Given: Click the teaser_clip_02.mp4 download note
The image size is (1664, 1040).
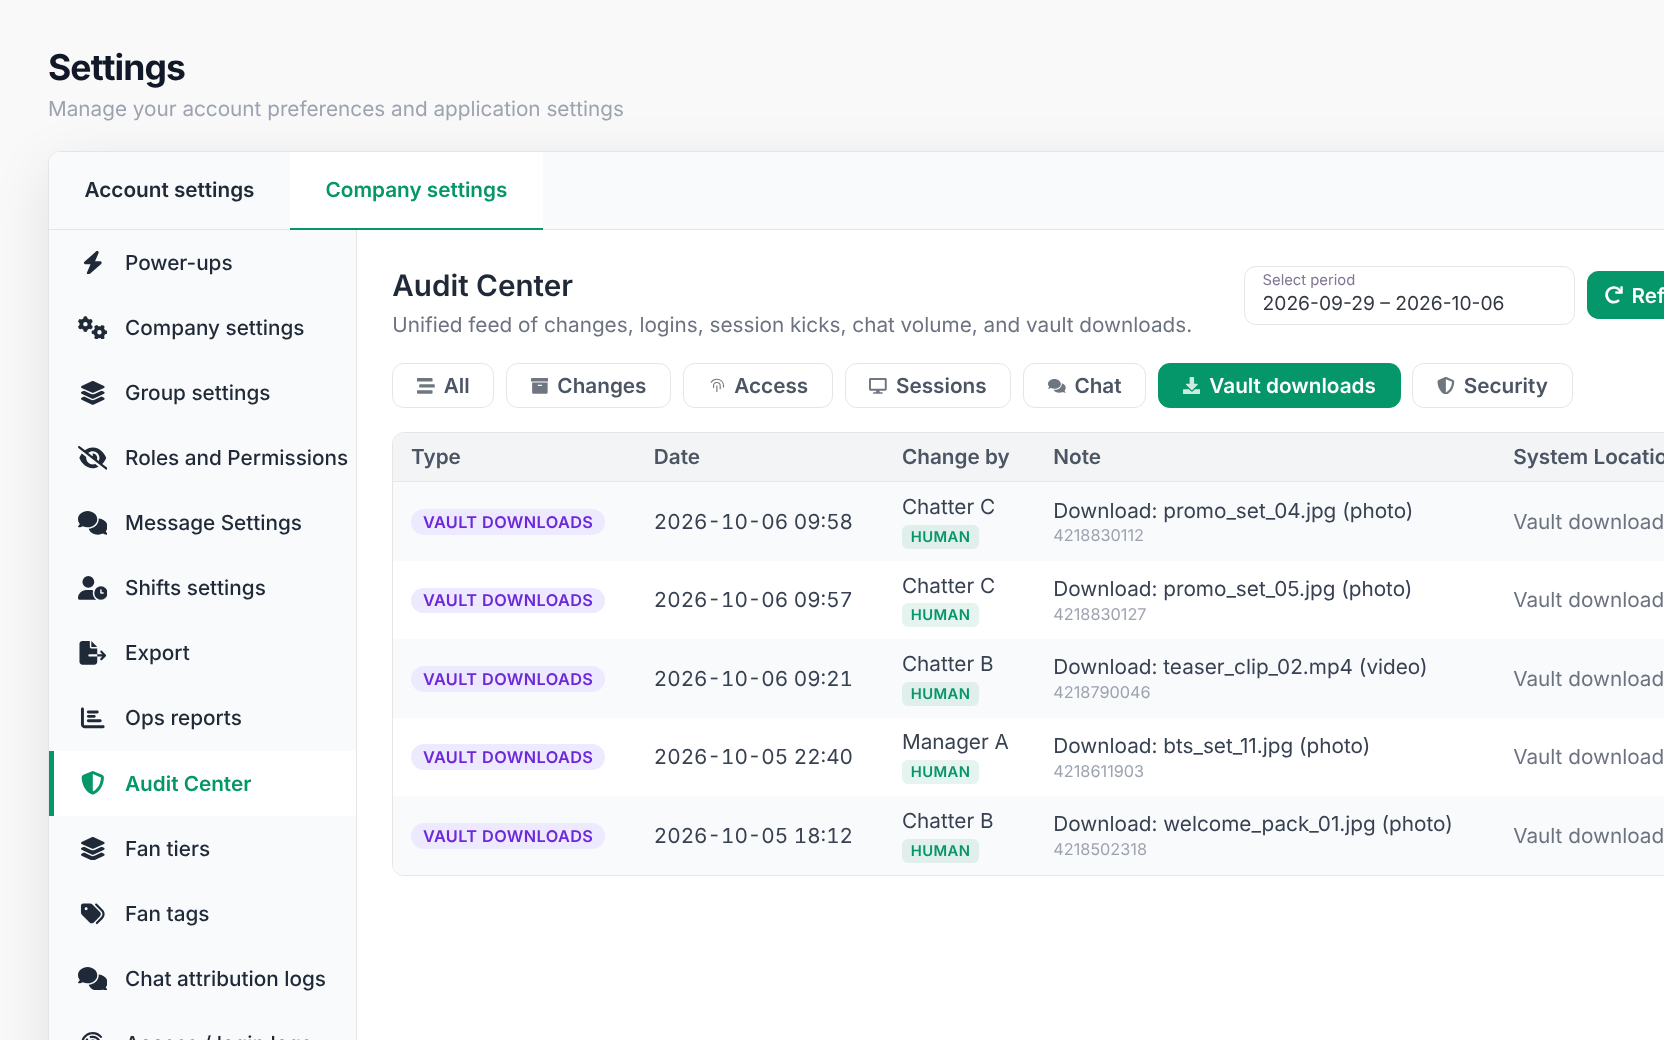Looking at the screenshot, I should (1240, 667).
